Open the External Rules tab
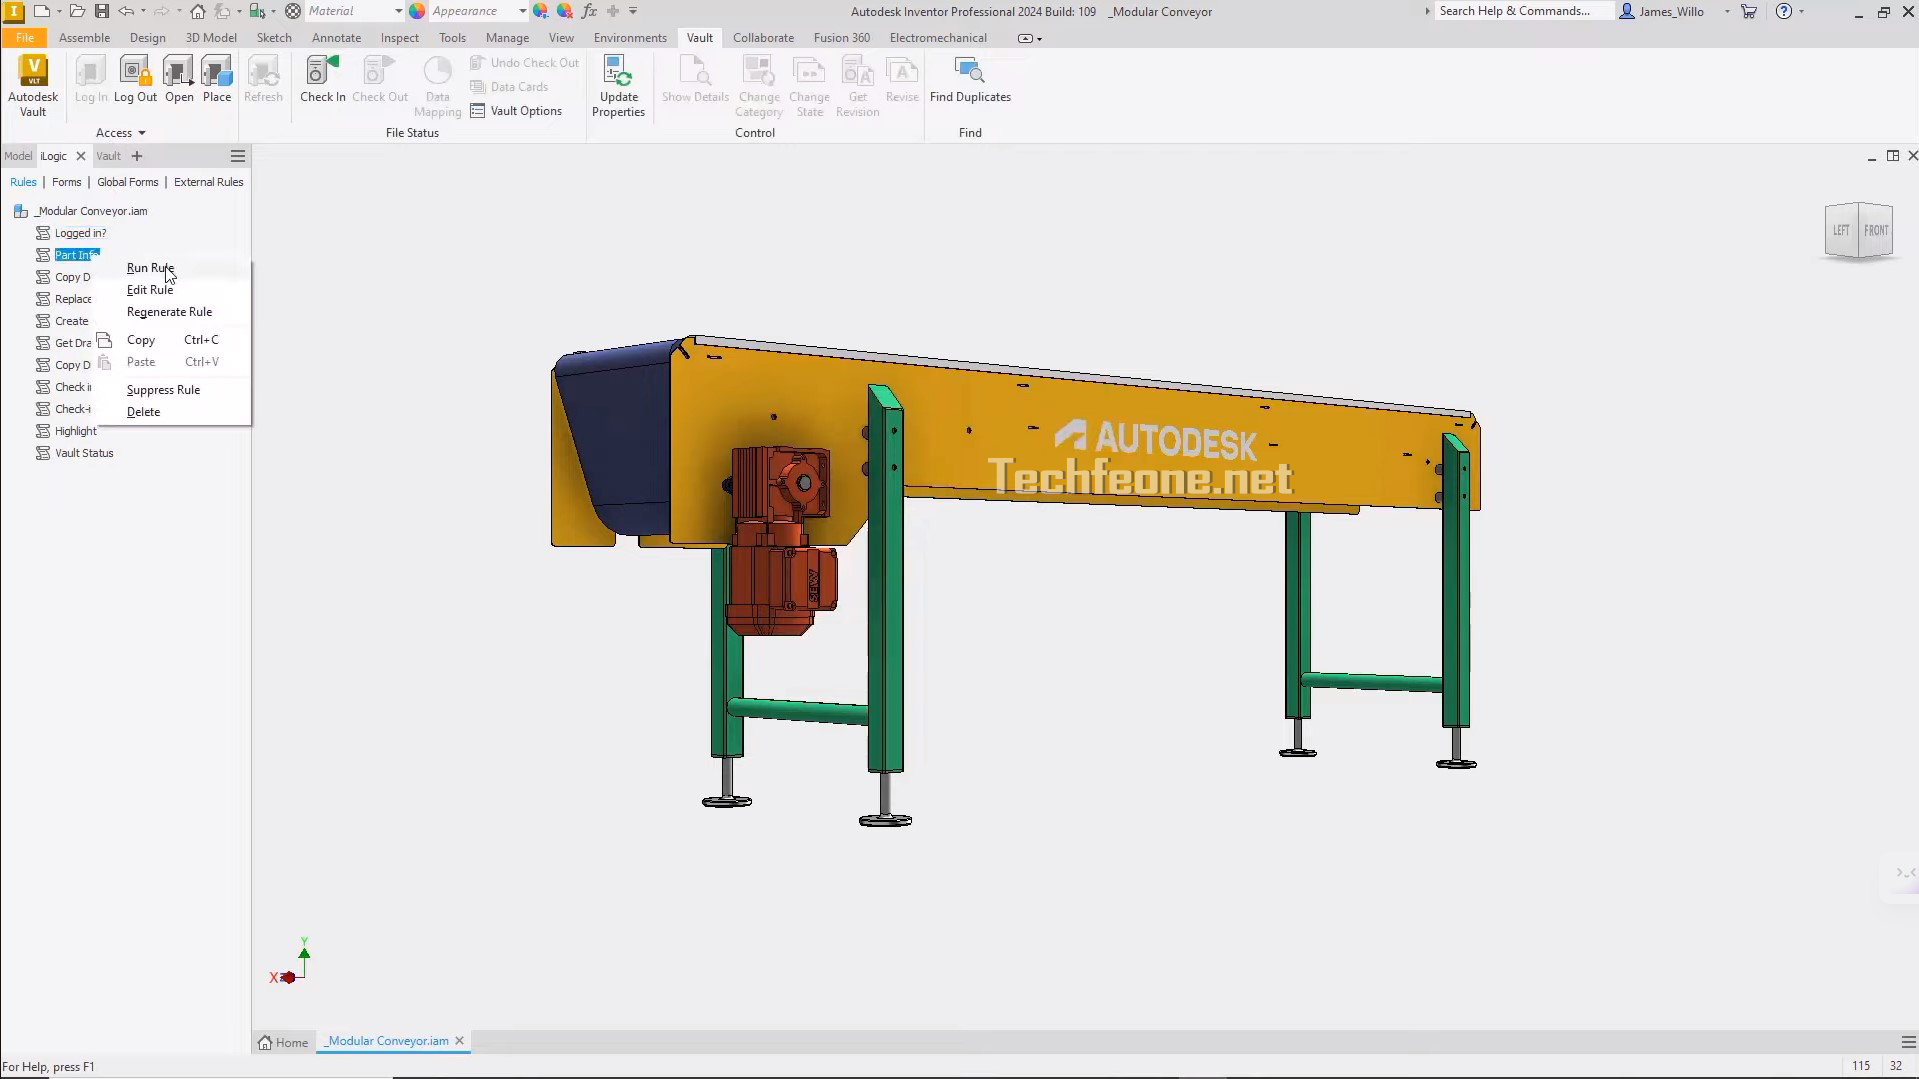1919x1079 pixels. 208,182
